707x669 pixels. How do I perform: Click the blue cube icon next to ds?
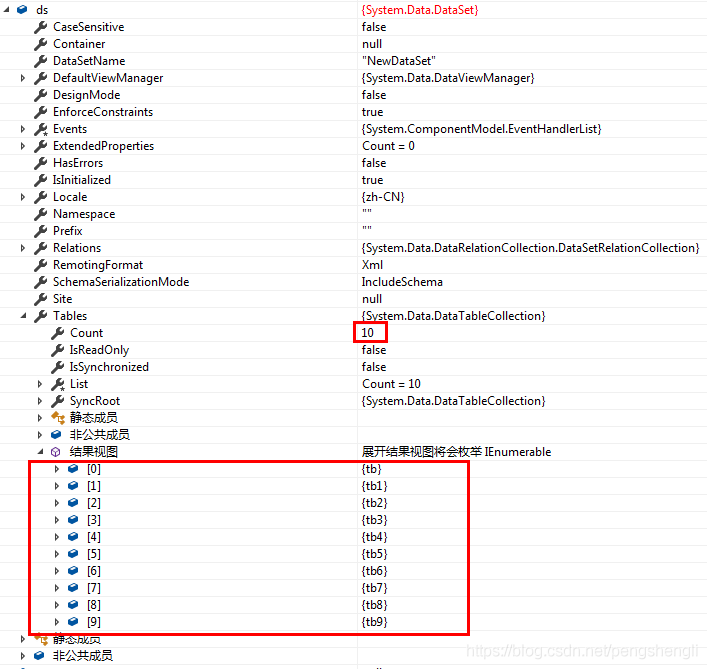[x=22, y=9]
